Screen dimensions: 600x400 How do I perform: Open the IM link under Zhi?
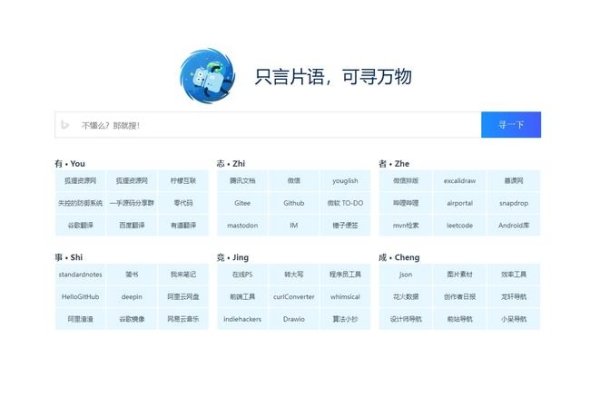[x=294, y=225]
